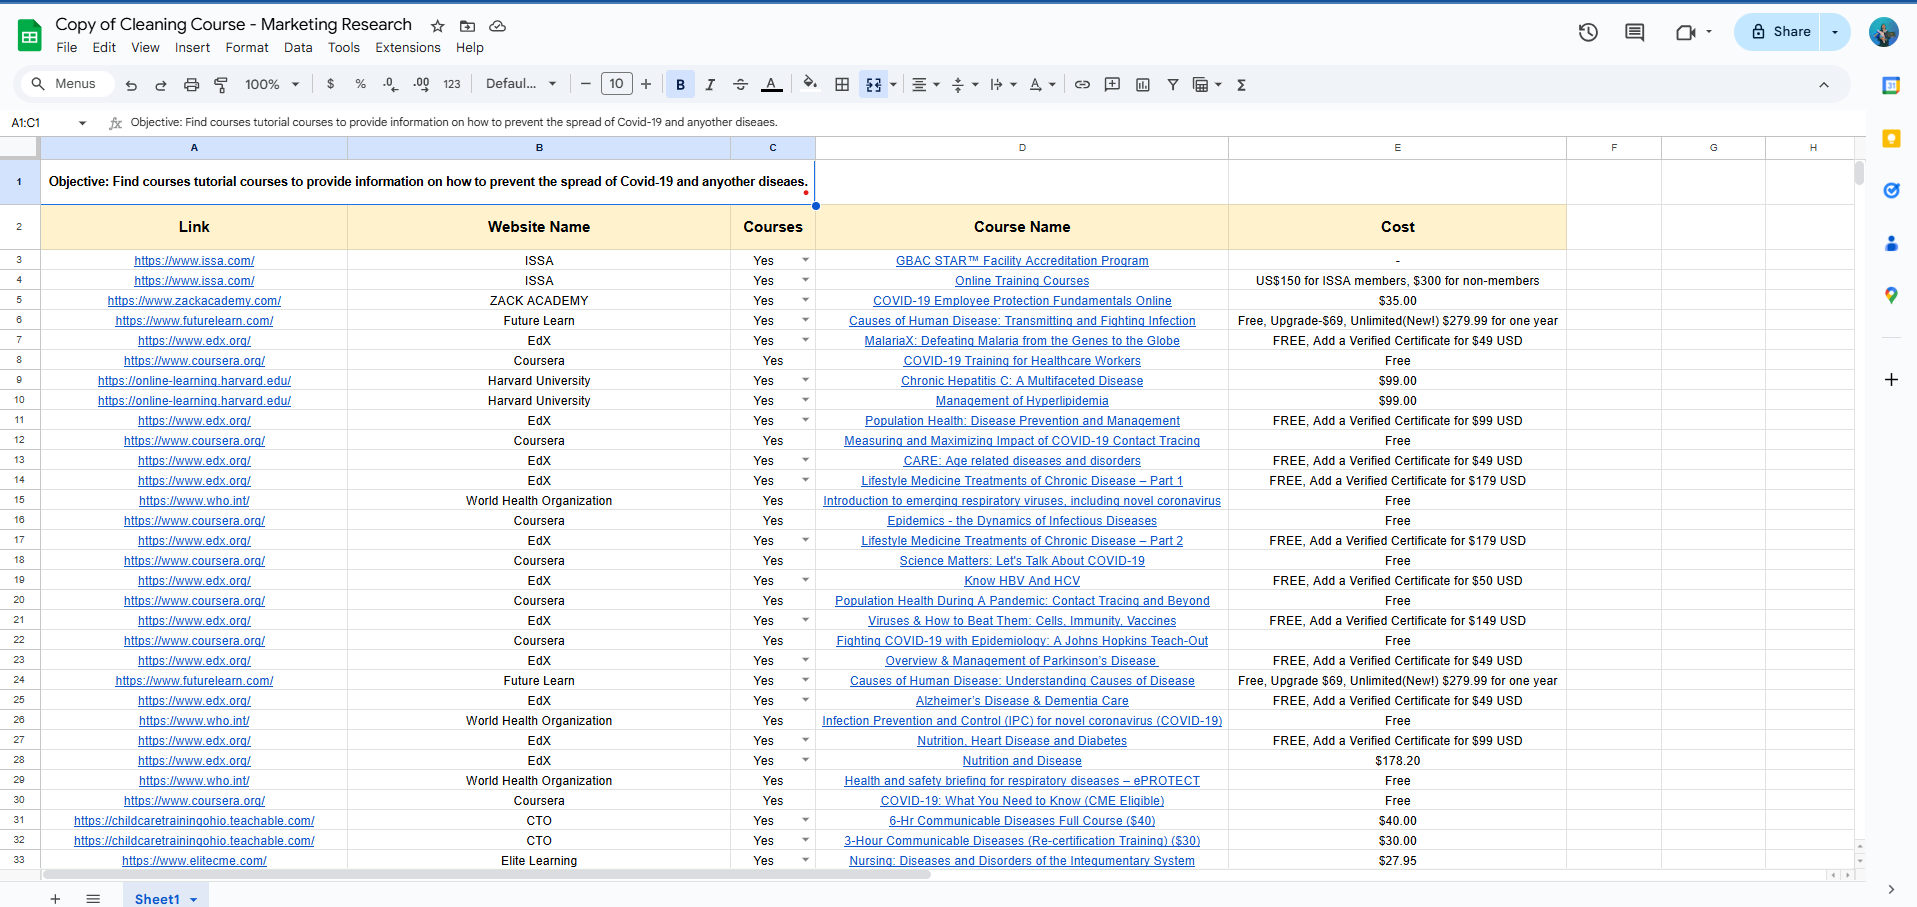
Task: Click the print icon in toolbar
Action: coord(191,85)
